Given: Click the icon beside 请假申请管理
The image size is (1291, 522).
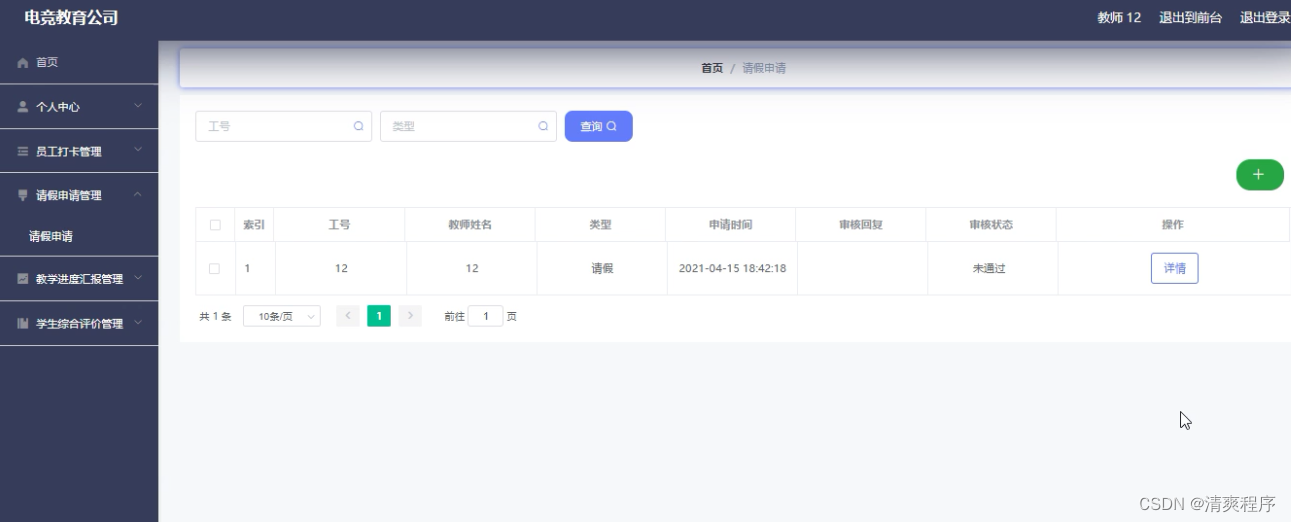Looking at the screenshot, I should [x=23, y=195].
